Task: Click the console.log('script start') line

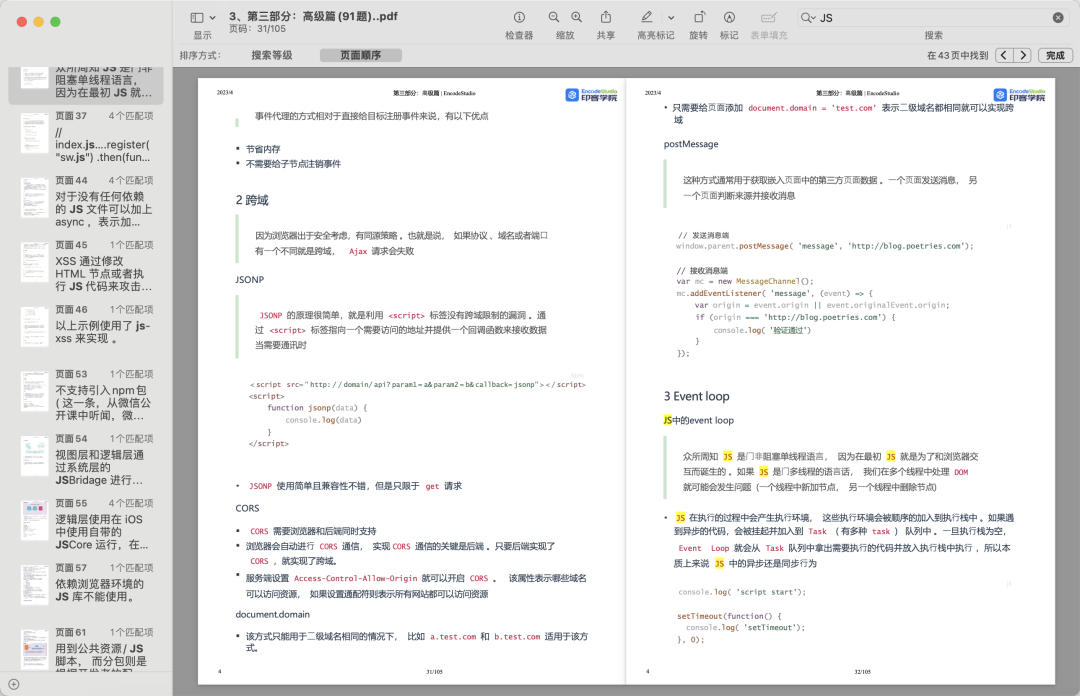Action: point(742,592)
